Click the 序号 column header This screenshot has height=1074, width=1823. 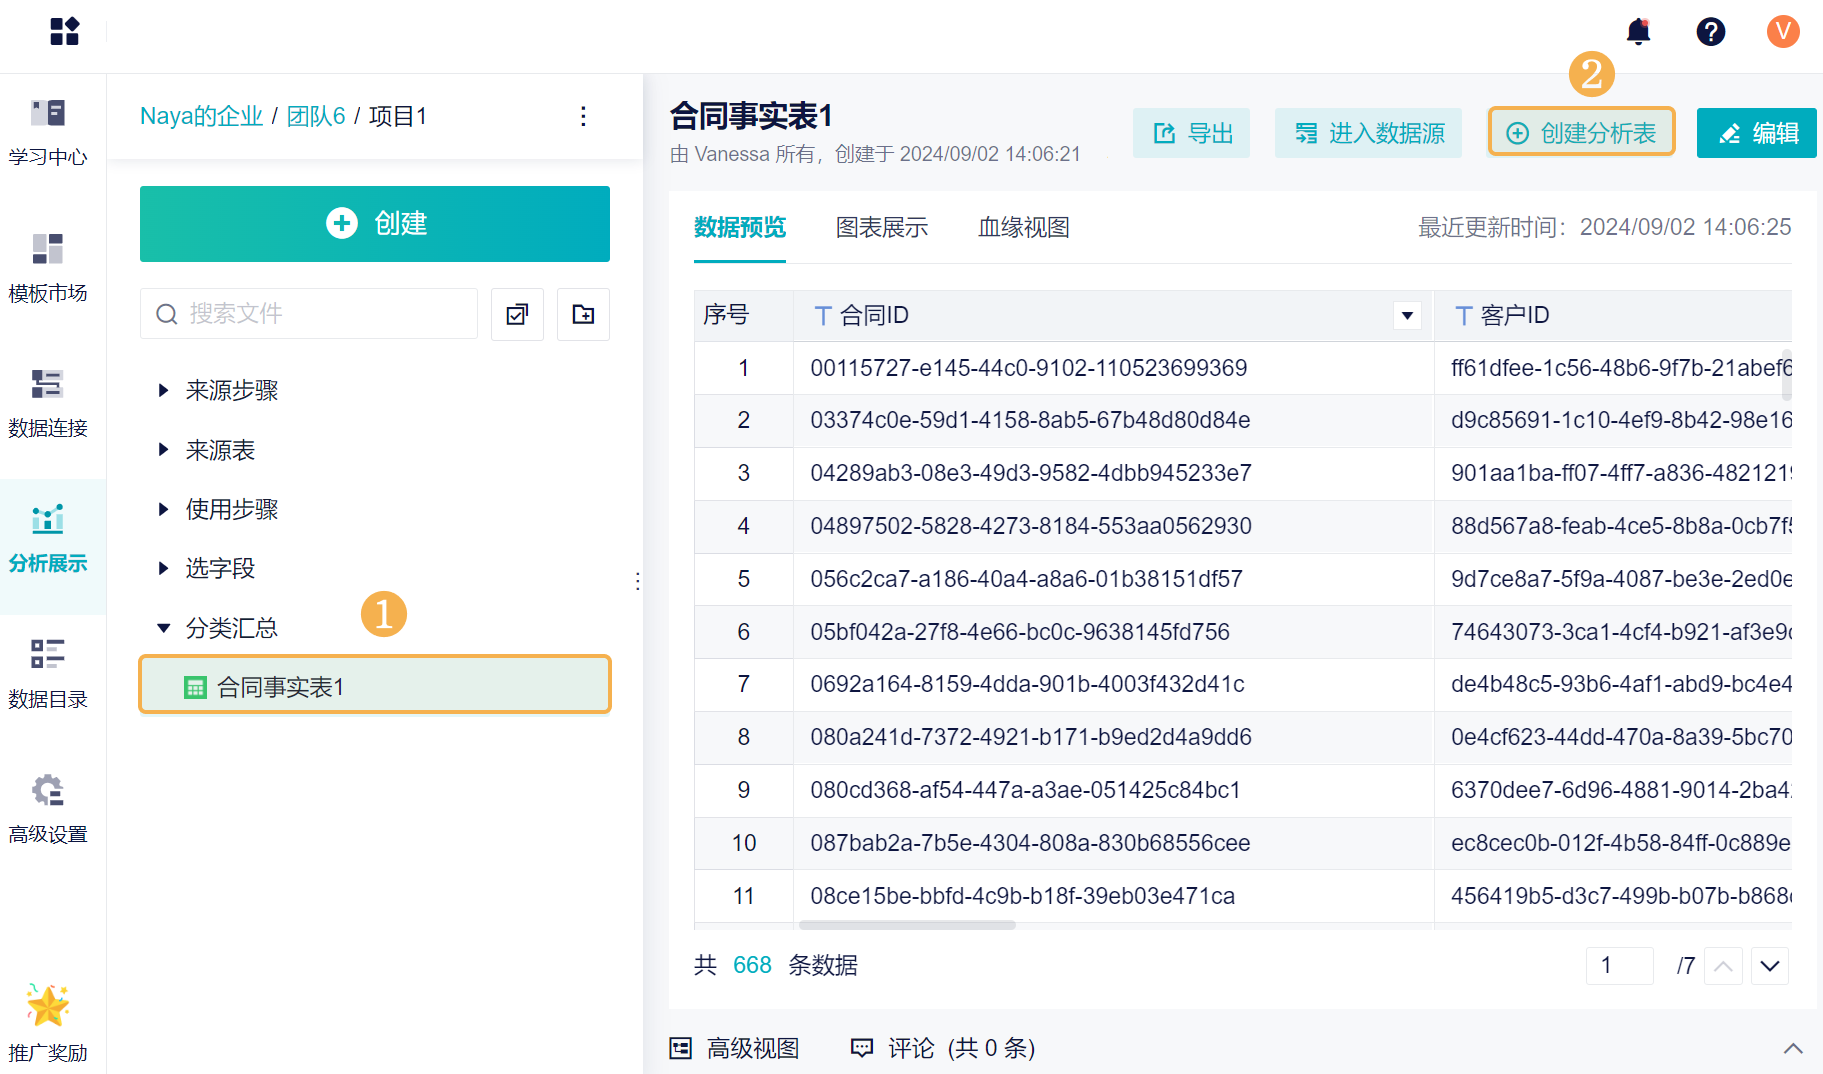click(744, 316)
